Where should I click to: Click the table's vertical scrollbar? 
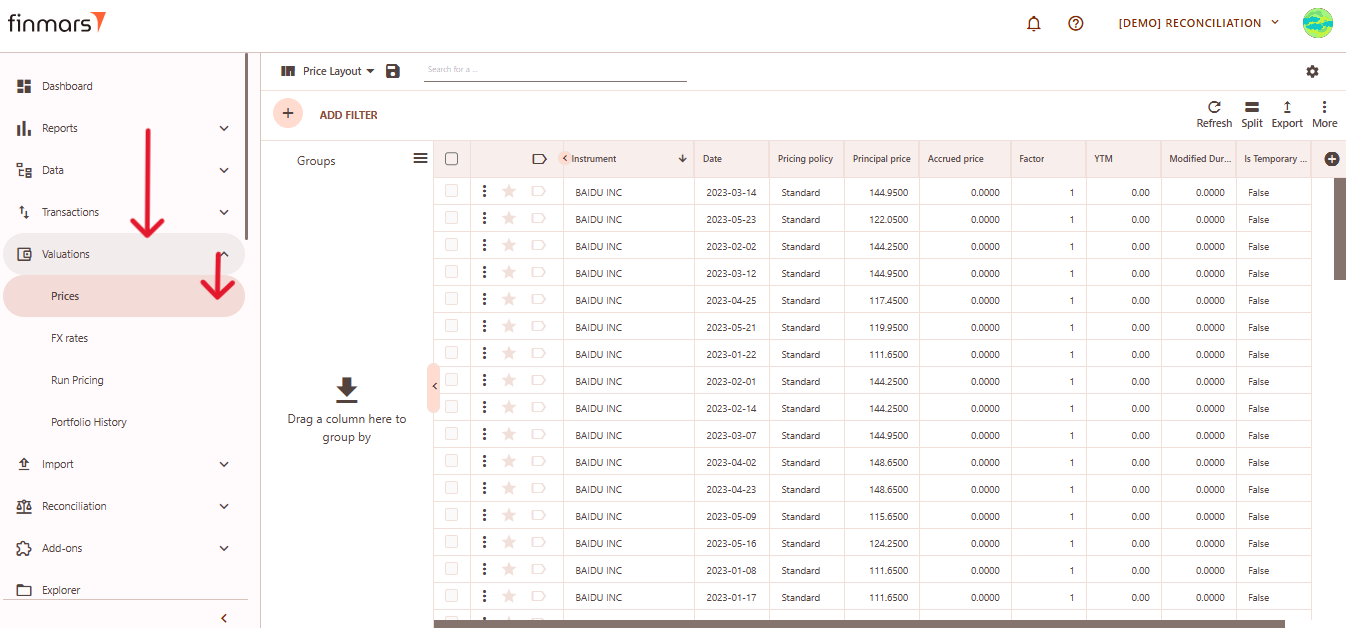[x=1340, y=230]
